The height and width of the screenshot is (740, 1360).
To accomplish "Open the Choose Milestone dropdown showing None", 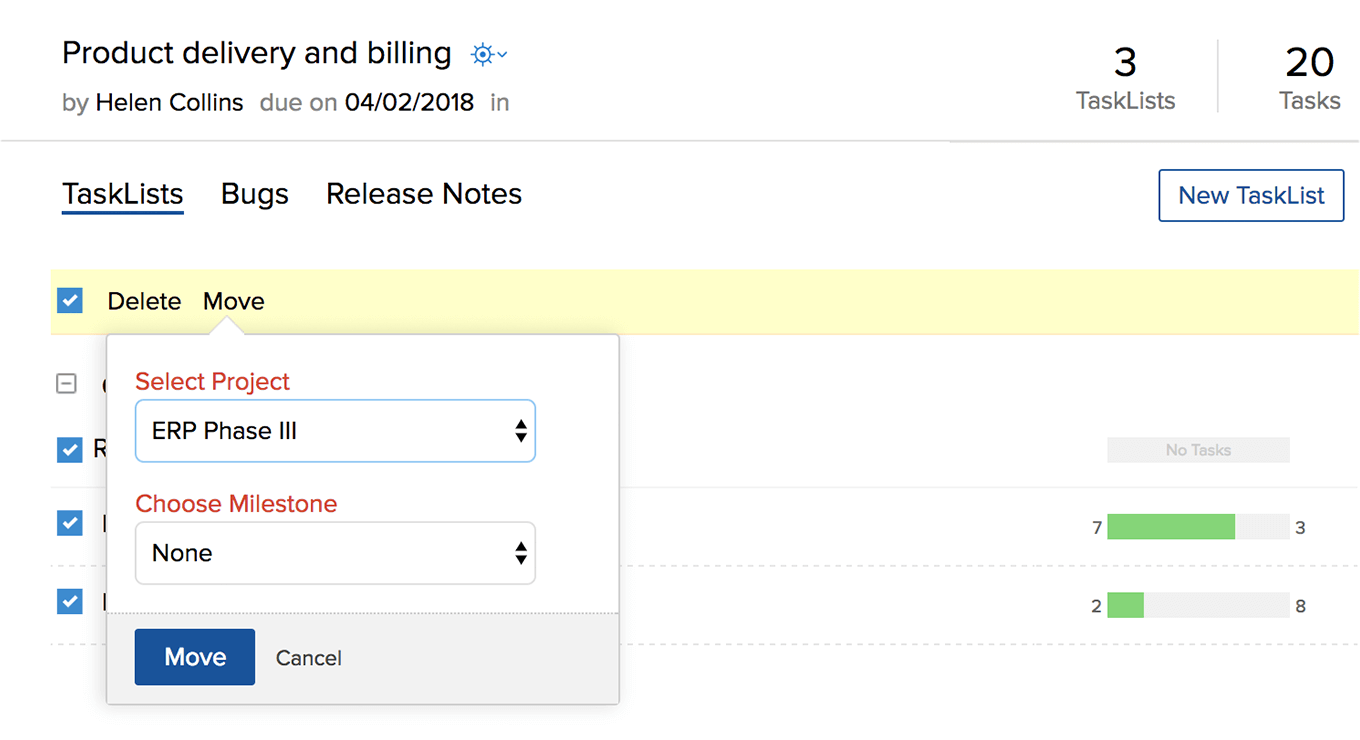I will click(335, 553).
